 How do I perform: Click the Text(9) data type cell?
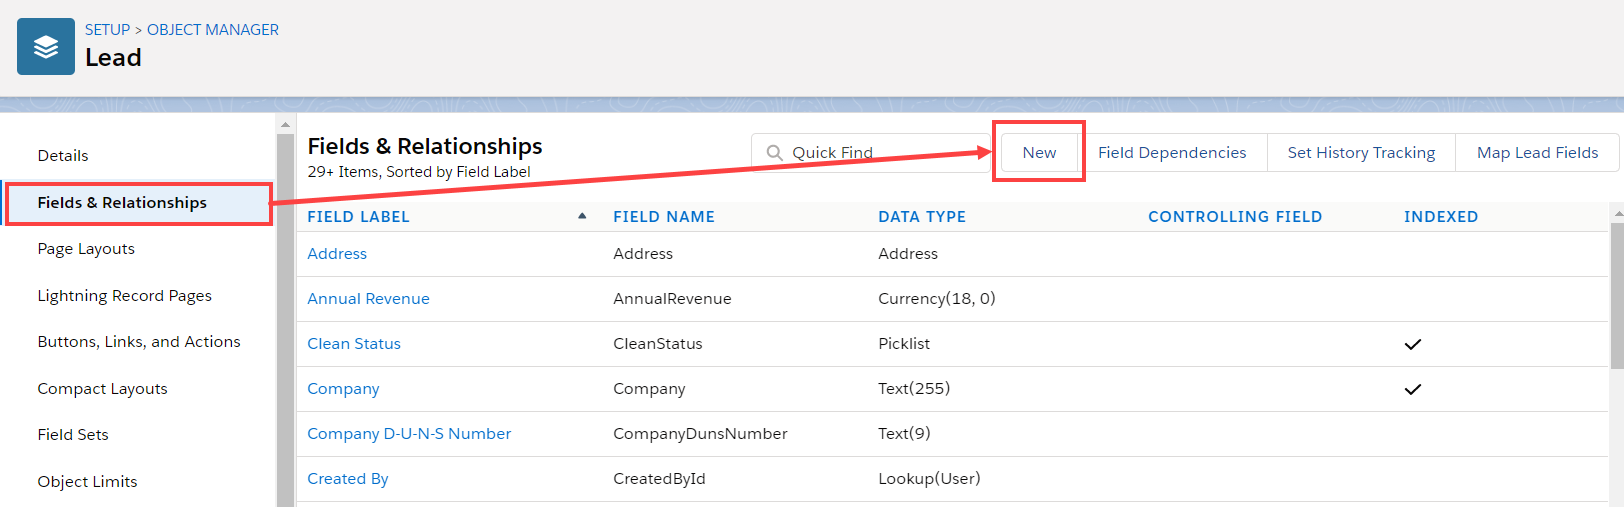click(904, 434)
